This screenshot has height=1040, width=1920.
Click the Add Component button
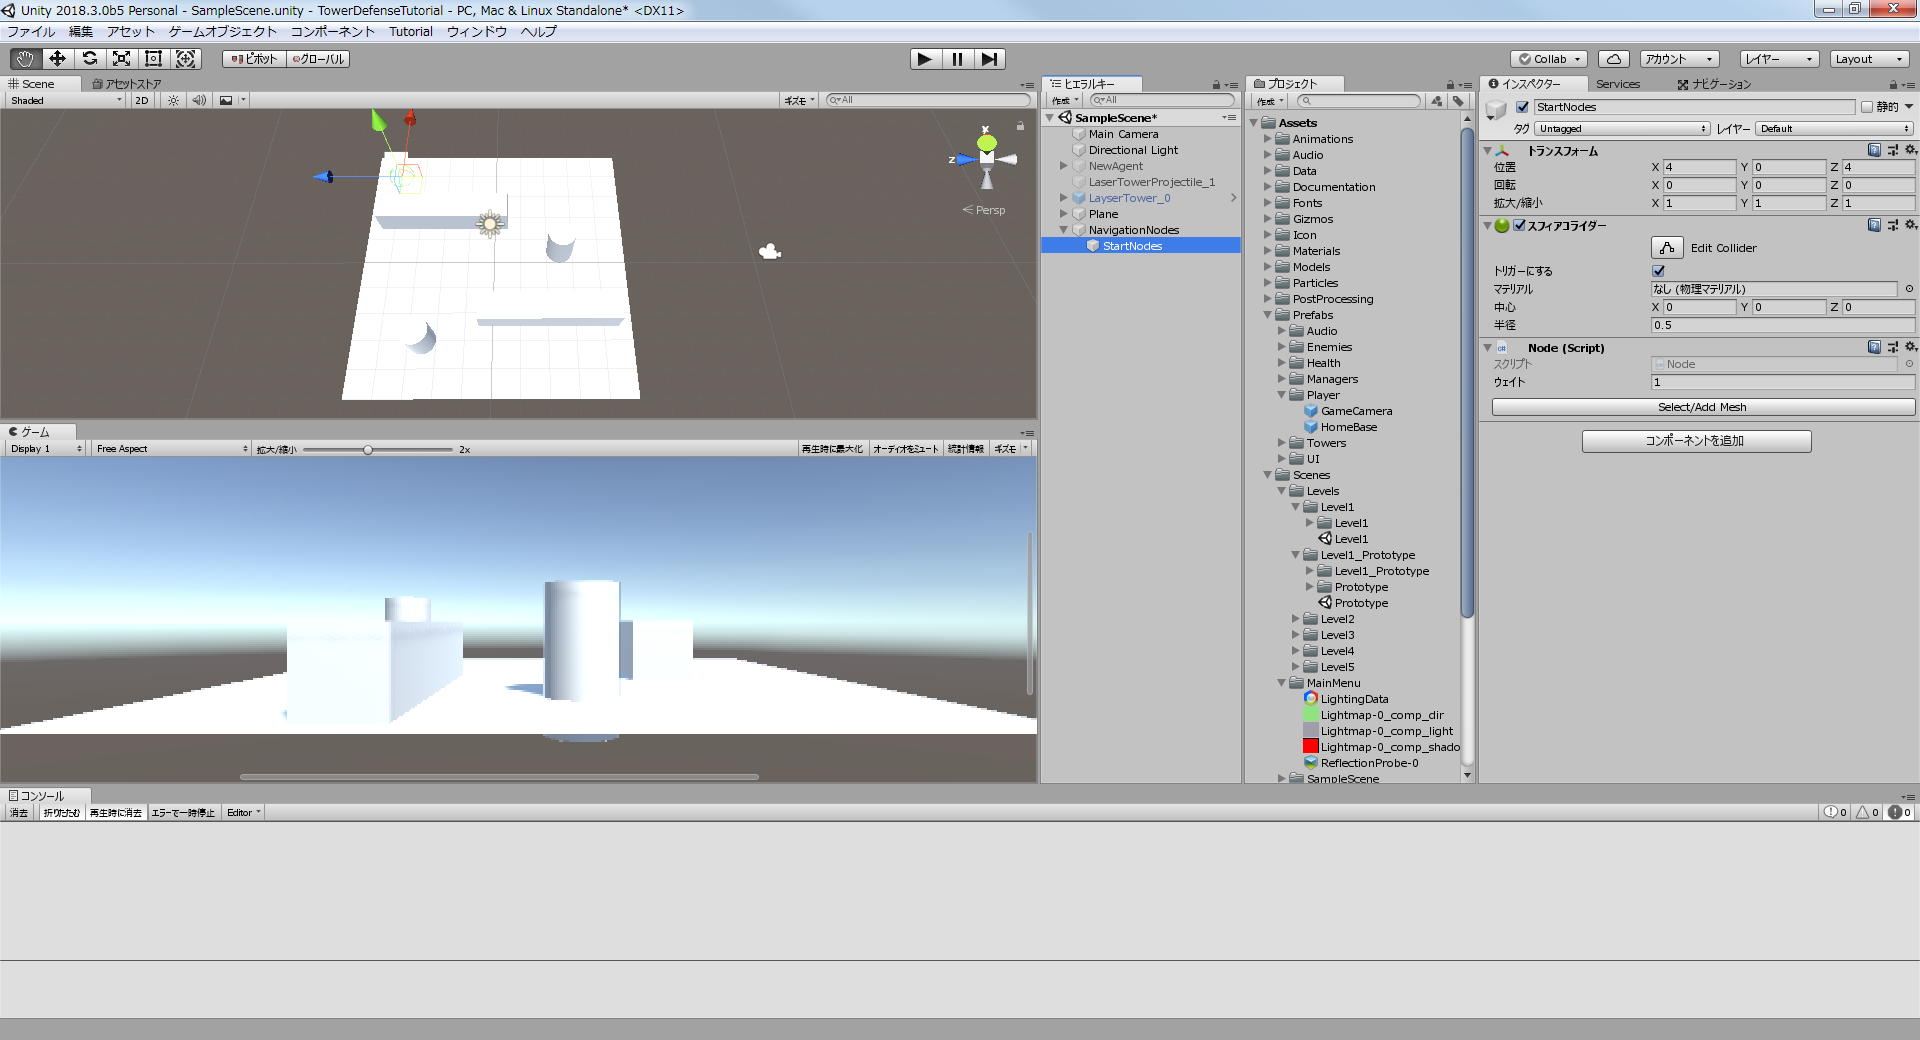(1696, 441)
